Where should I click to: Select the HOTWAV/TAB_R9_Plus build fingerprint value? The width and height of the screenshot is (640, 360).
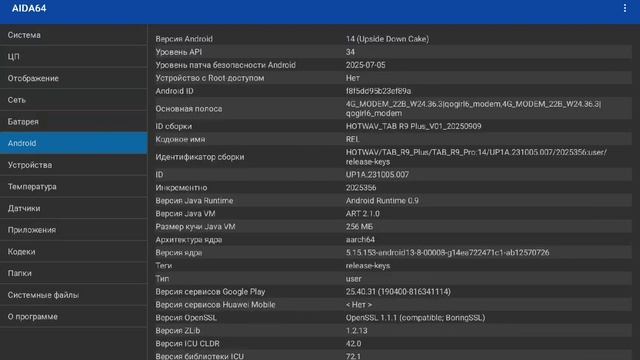pyautogui.click(x=476, y=157)
